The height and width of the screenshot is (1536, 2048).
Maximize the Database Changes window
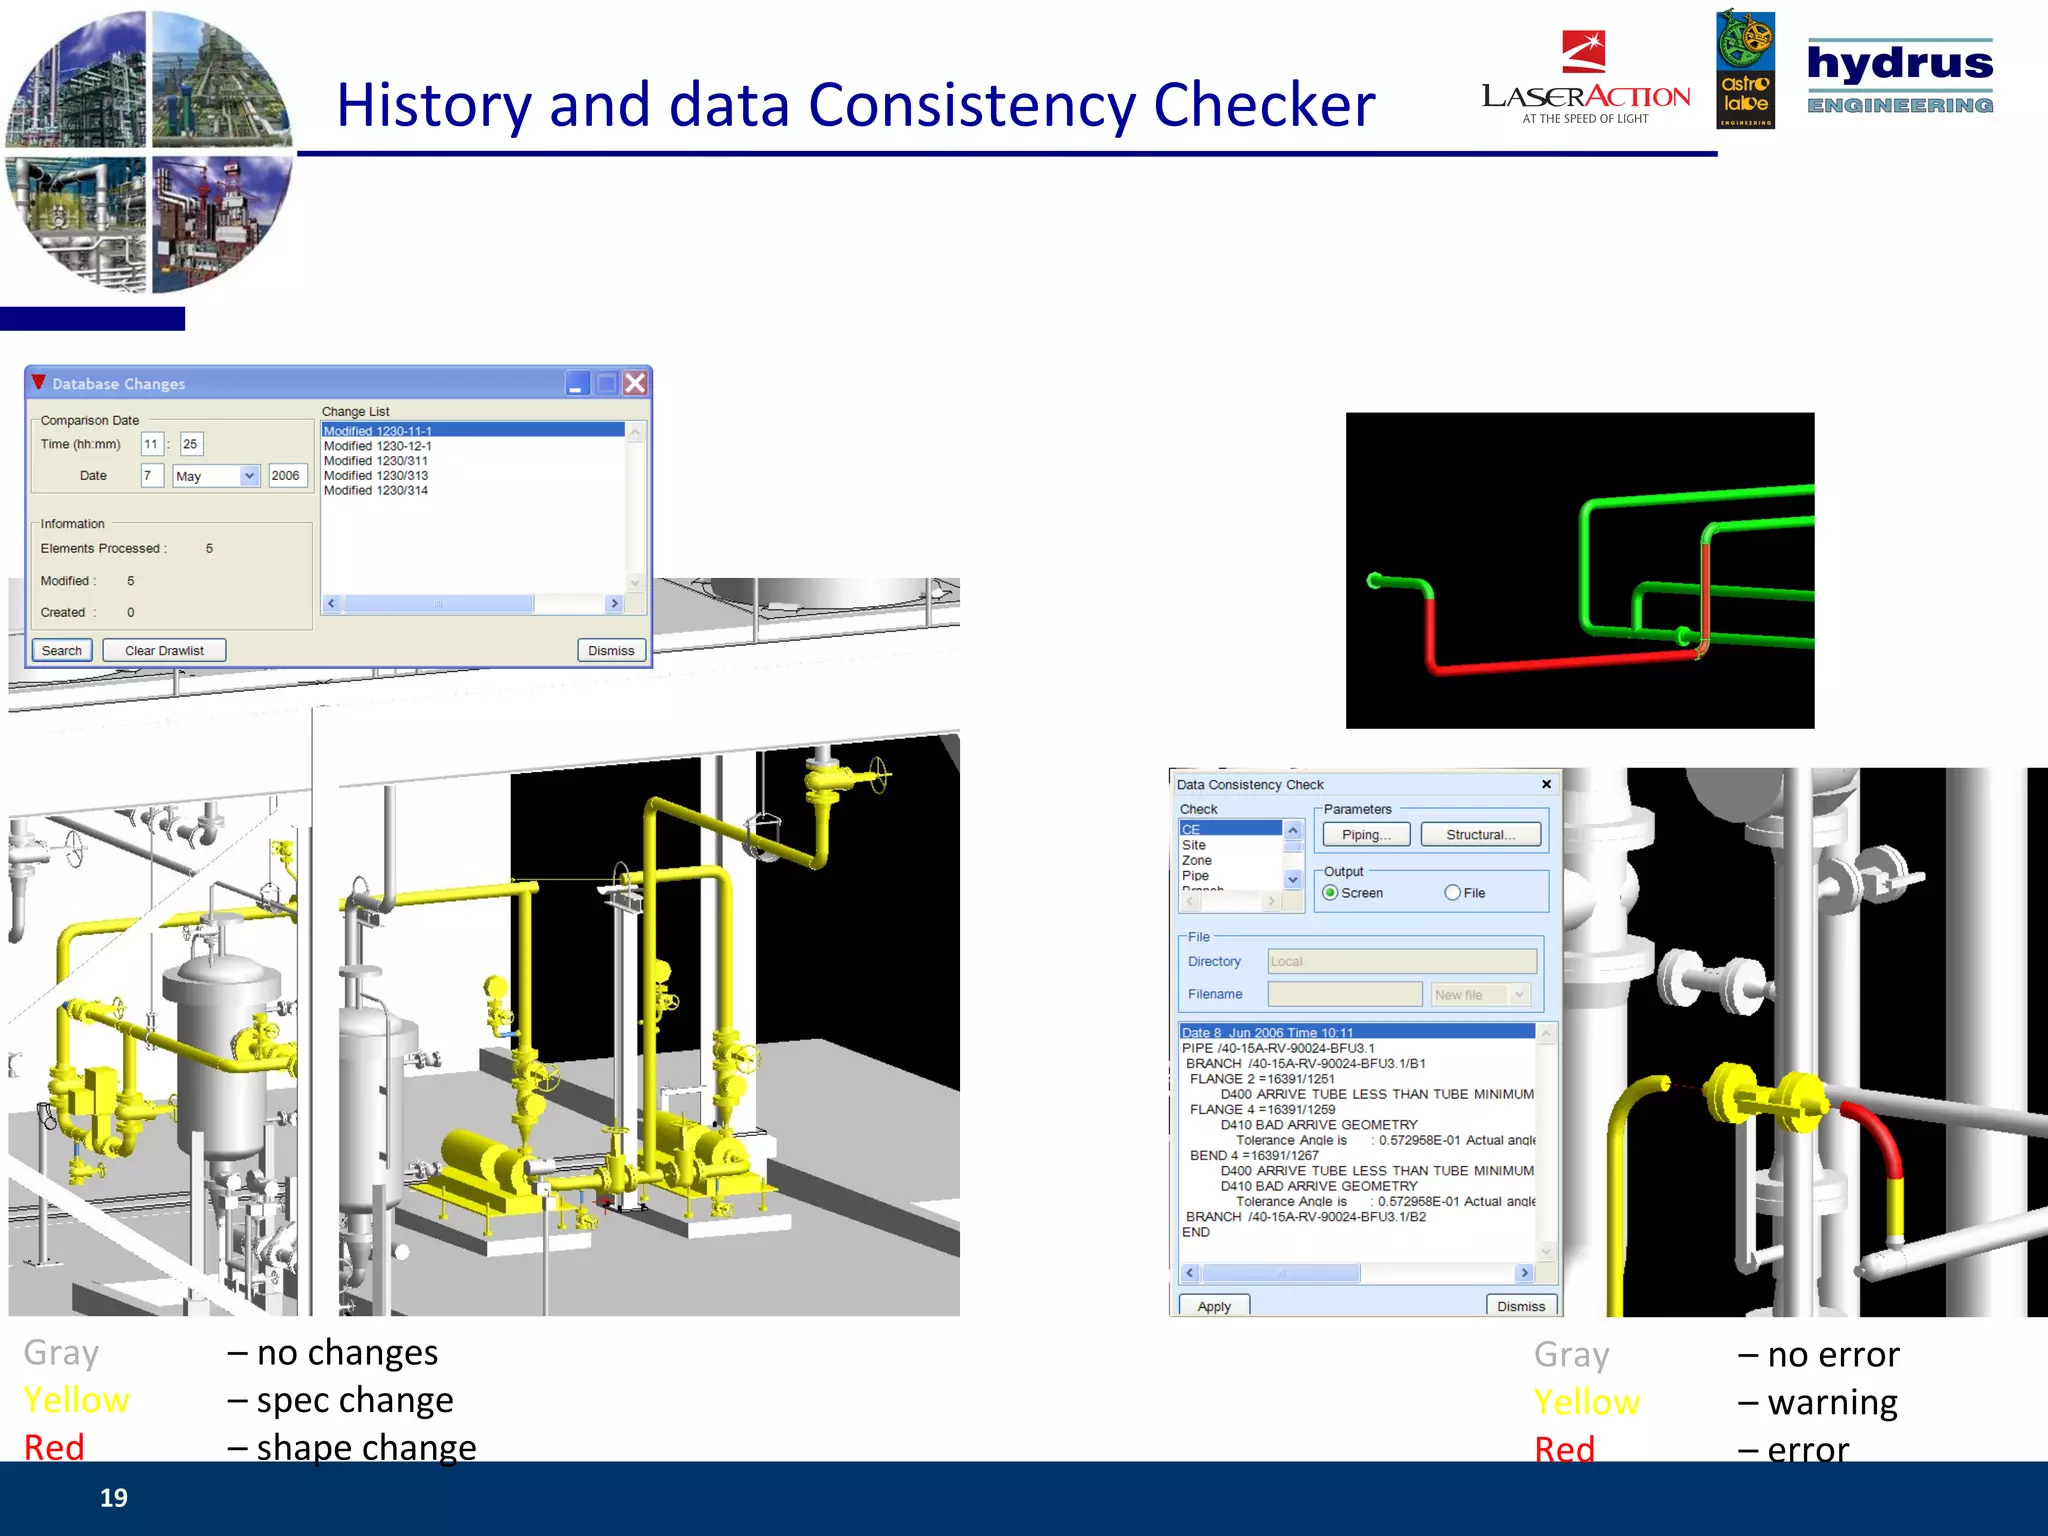606,383
